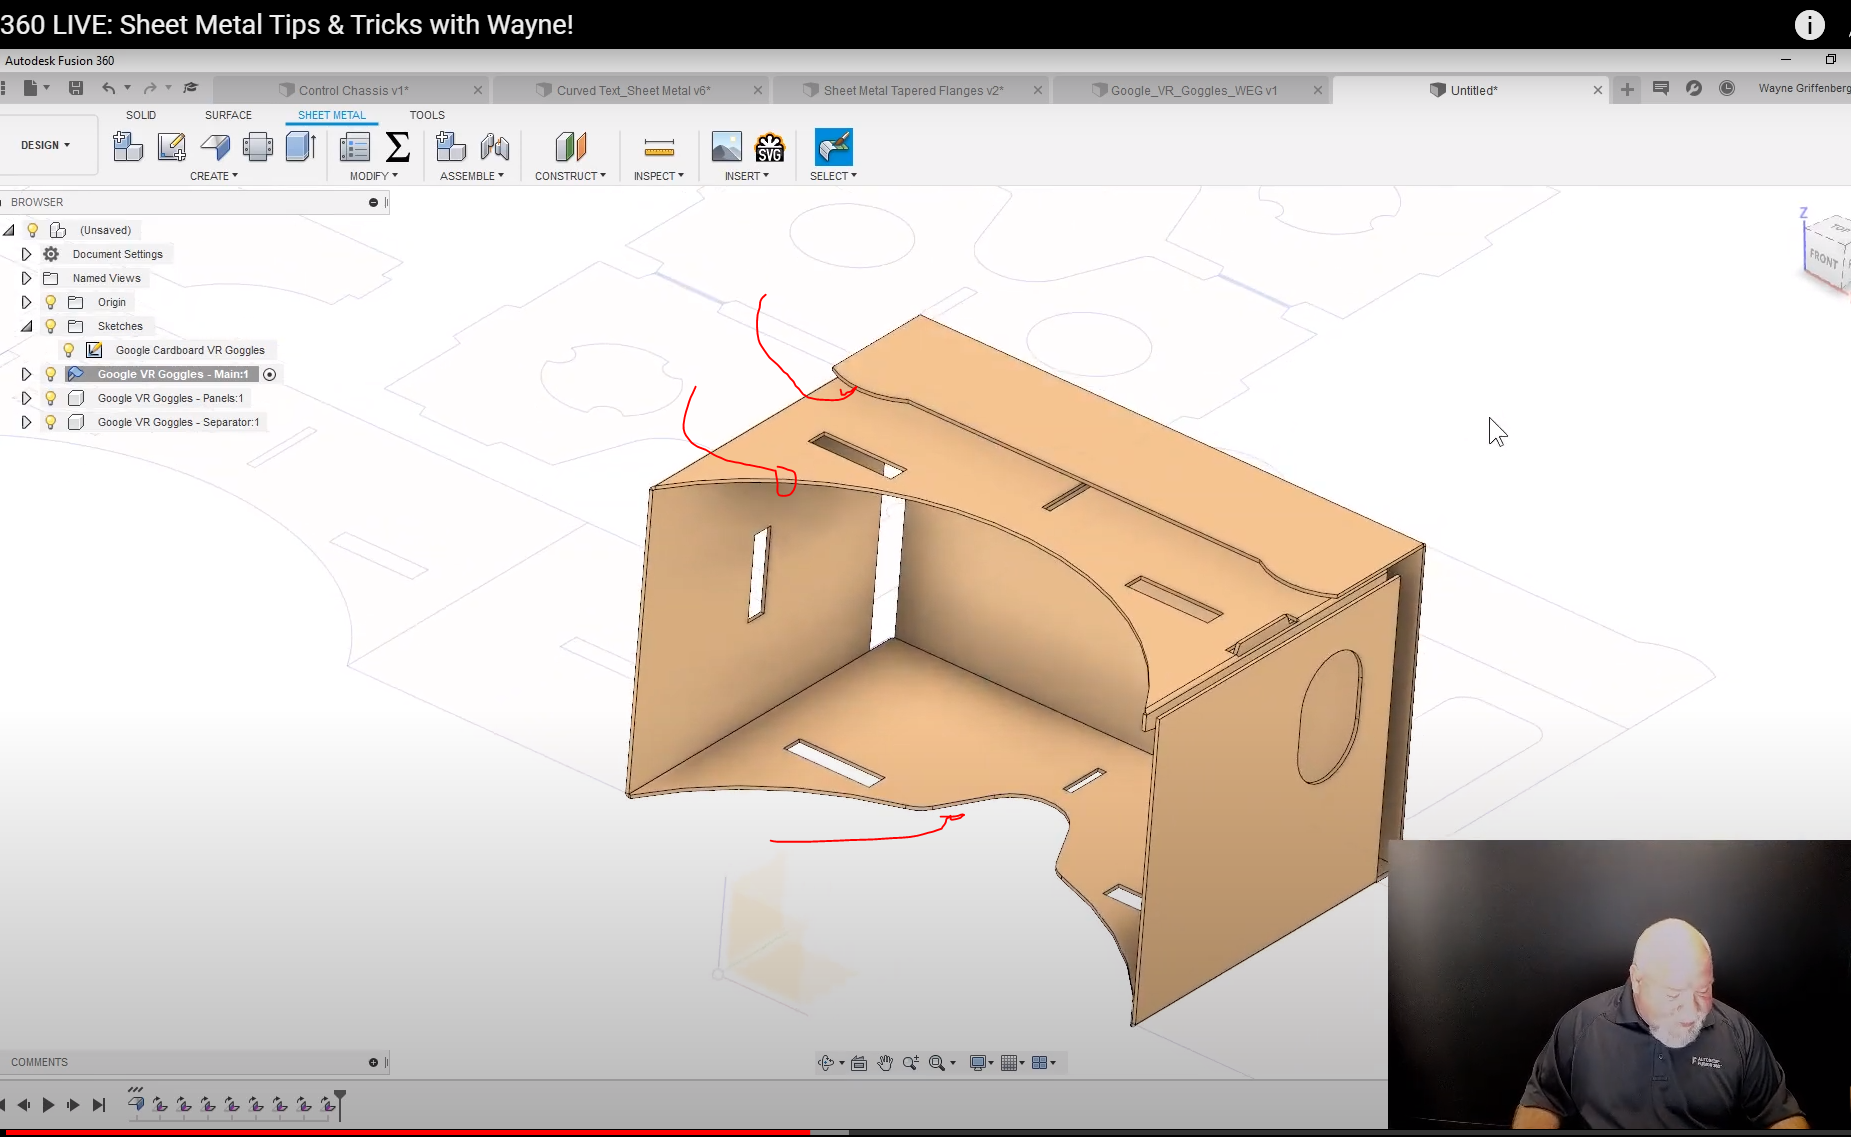This screenshot has height=1137, width=1851.
Task: Open the Job Status clock icon
Action: tap(1727, 89)
